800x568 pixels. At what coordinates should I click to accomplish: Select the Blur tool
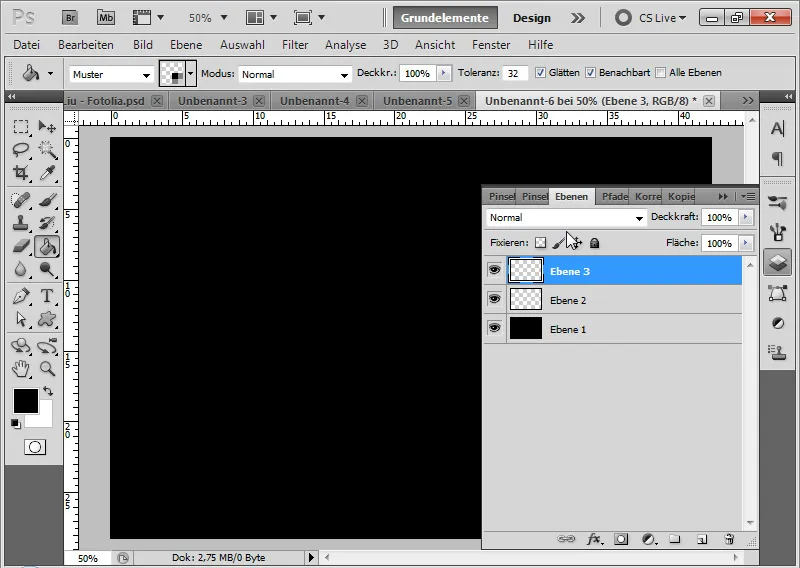point(21,269)
